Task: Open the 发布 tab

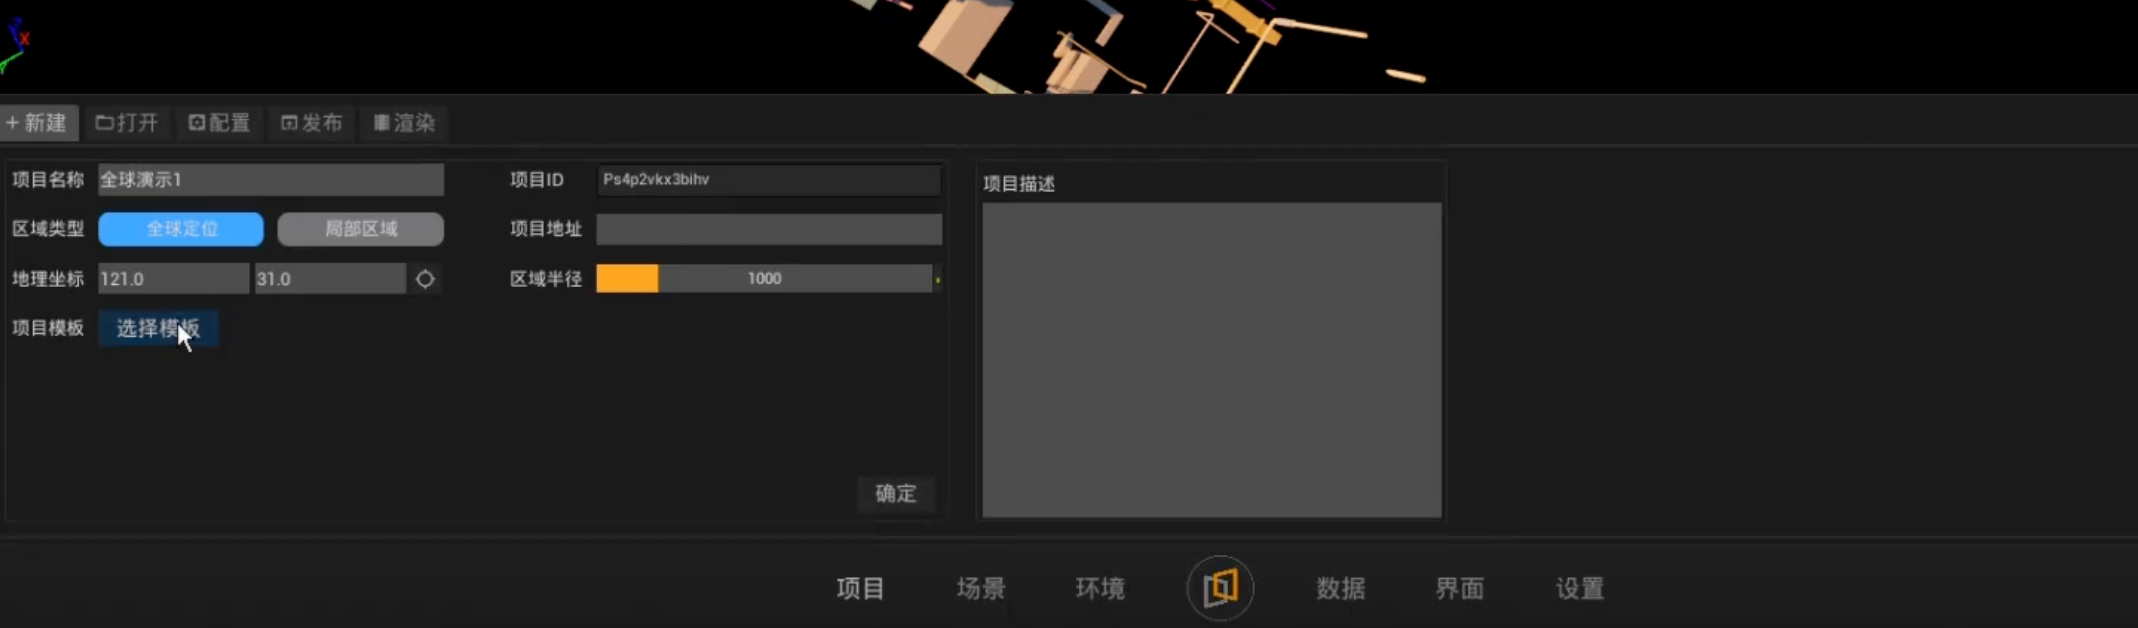Action: [312, 123]
